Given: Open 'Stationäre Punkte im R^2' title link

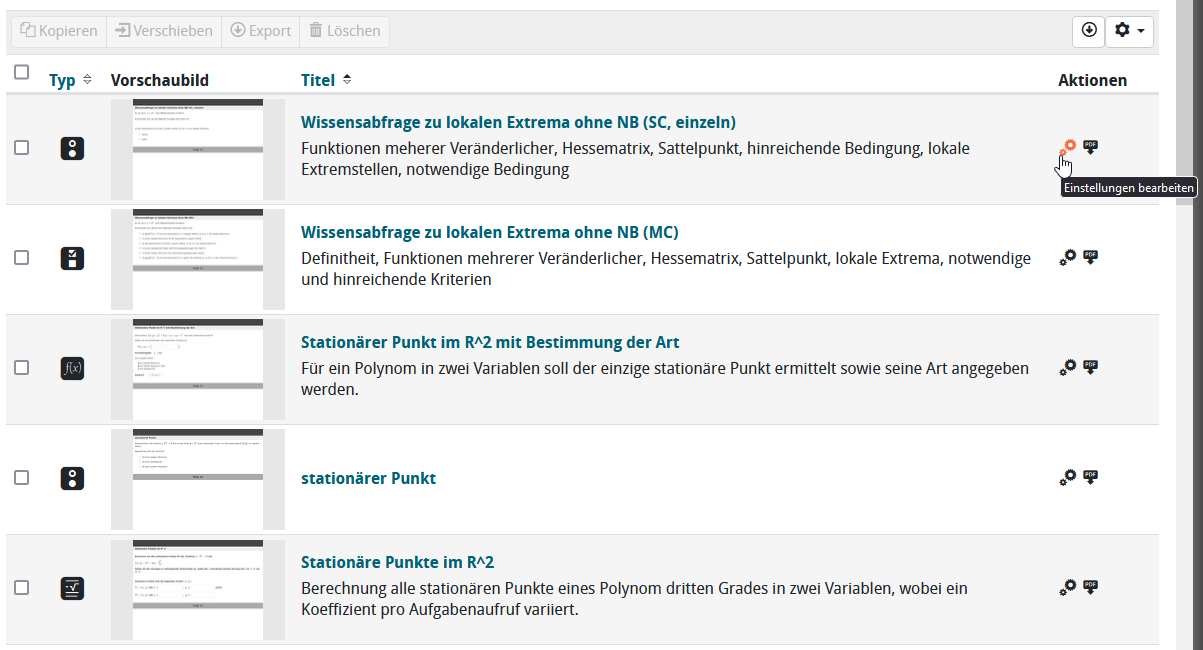Looking at the screenshot, I should [x=397, y=562].
